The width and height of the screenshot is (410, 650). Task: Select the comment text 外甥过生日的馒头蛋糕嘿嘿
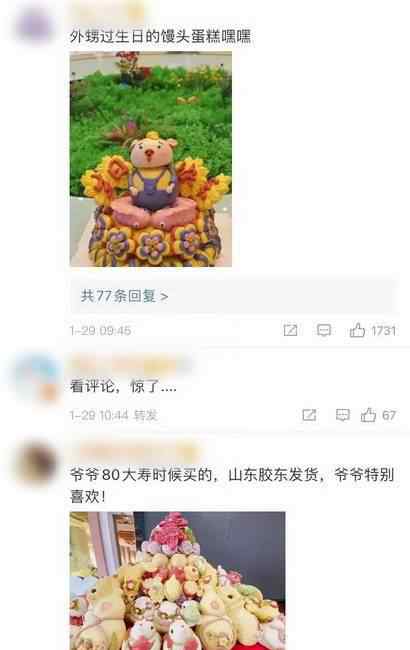(160, 36)
